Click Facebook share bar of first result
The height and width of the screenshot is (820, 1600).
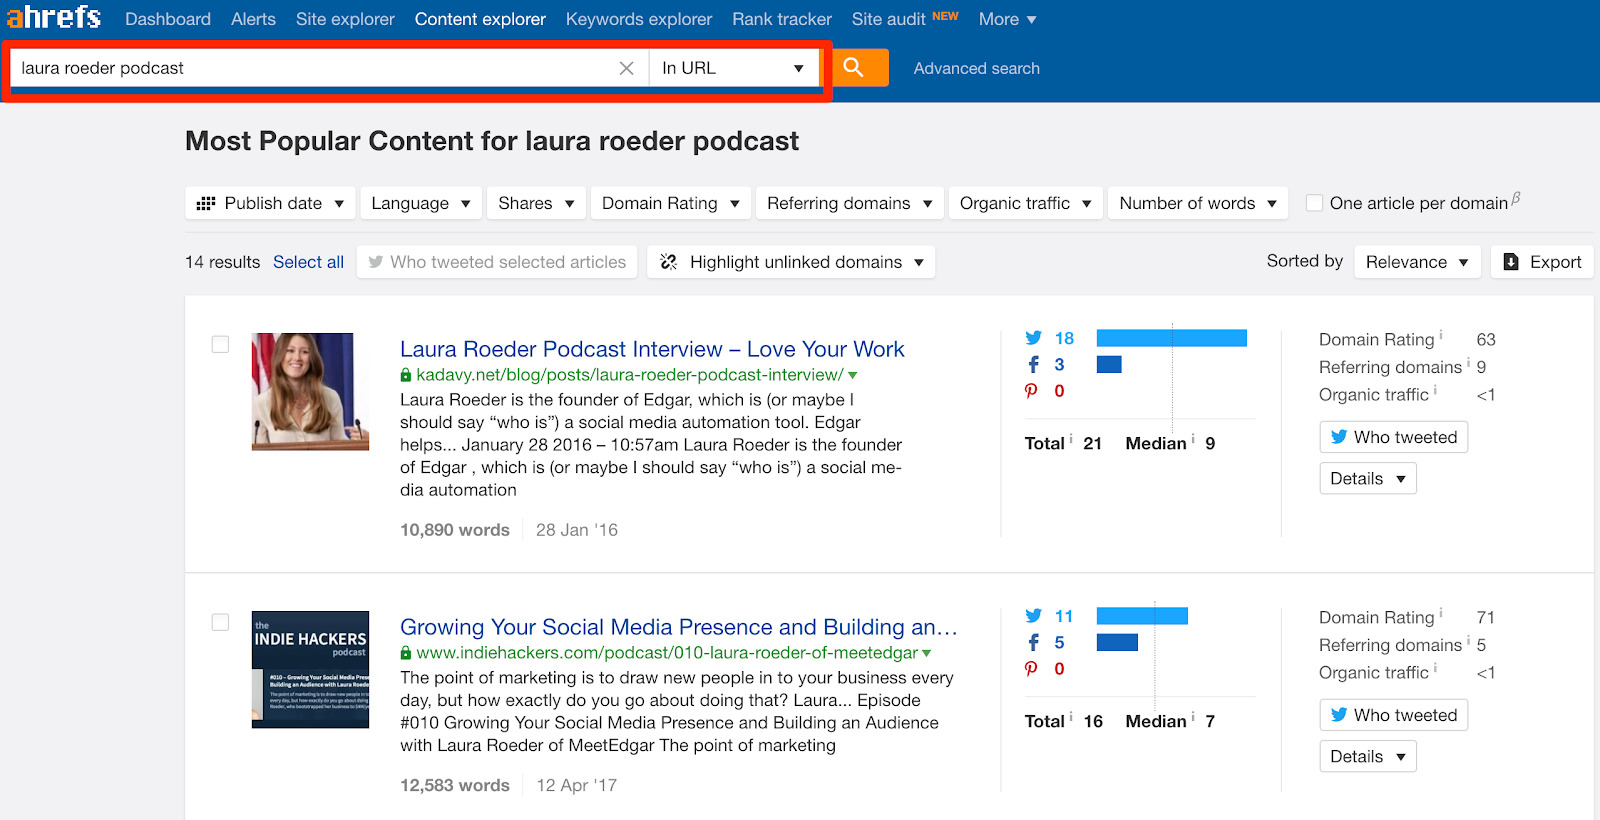(1109, 365)
